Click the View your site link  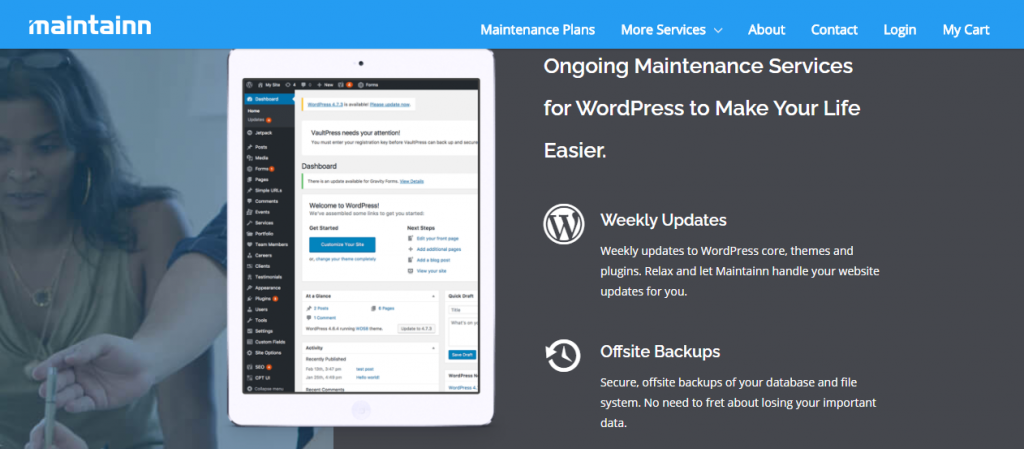tap(431, 270)
